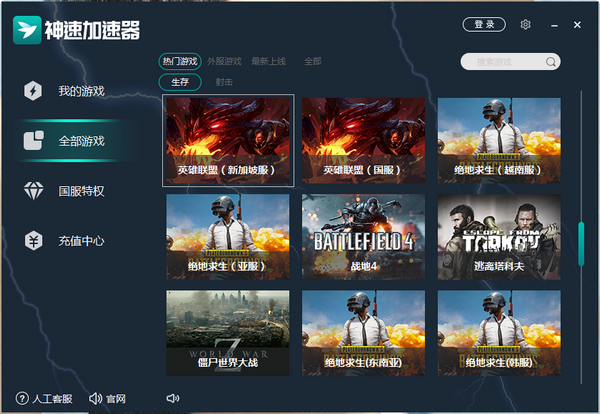Select the 射击 category filter
This screenshot has height=414, width=600.
pos(224,82)
